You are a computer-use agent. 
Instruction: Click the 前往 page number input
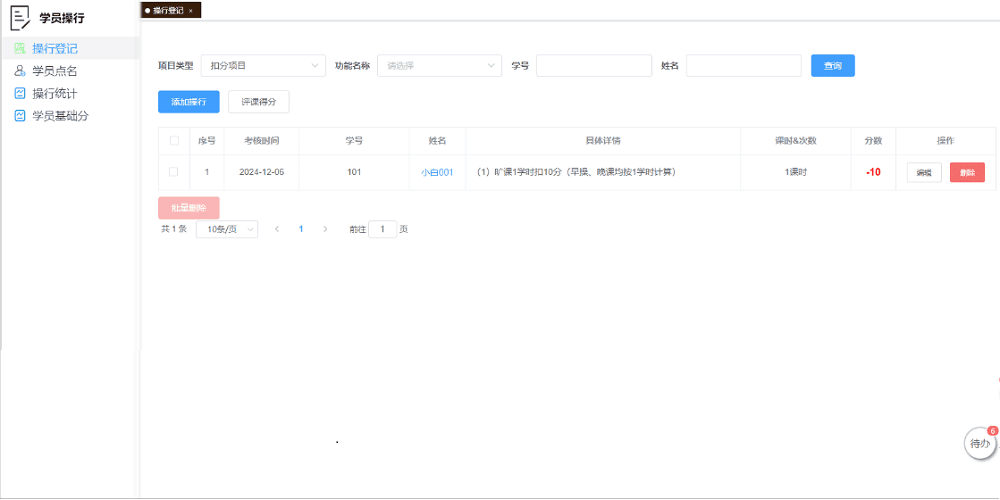click(x=383, y=229)
